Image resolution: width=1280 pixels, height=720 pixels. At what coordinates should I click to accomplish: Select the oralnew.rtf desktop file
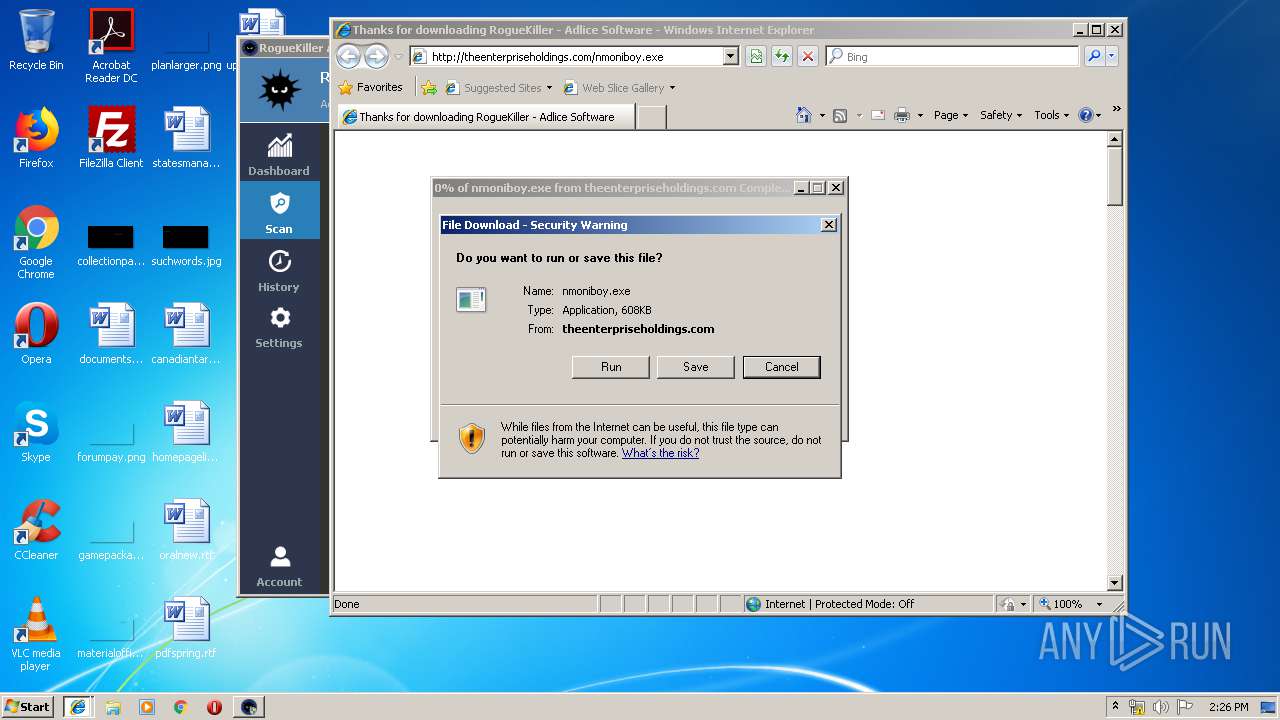[x=186, y=530]
